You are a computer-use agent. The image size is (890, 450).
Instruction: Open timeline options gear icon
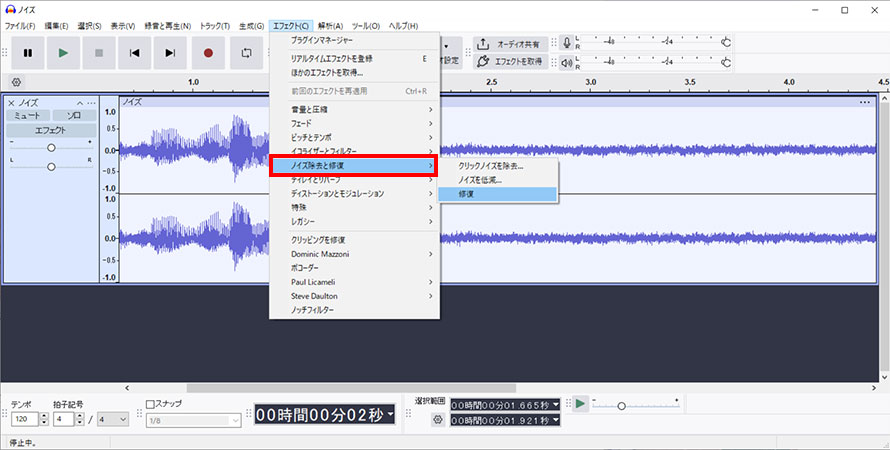(x=16, y=82)
